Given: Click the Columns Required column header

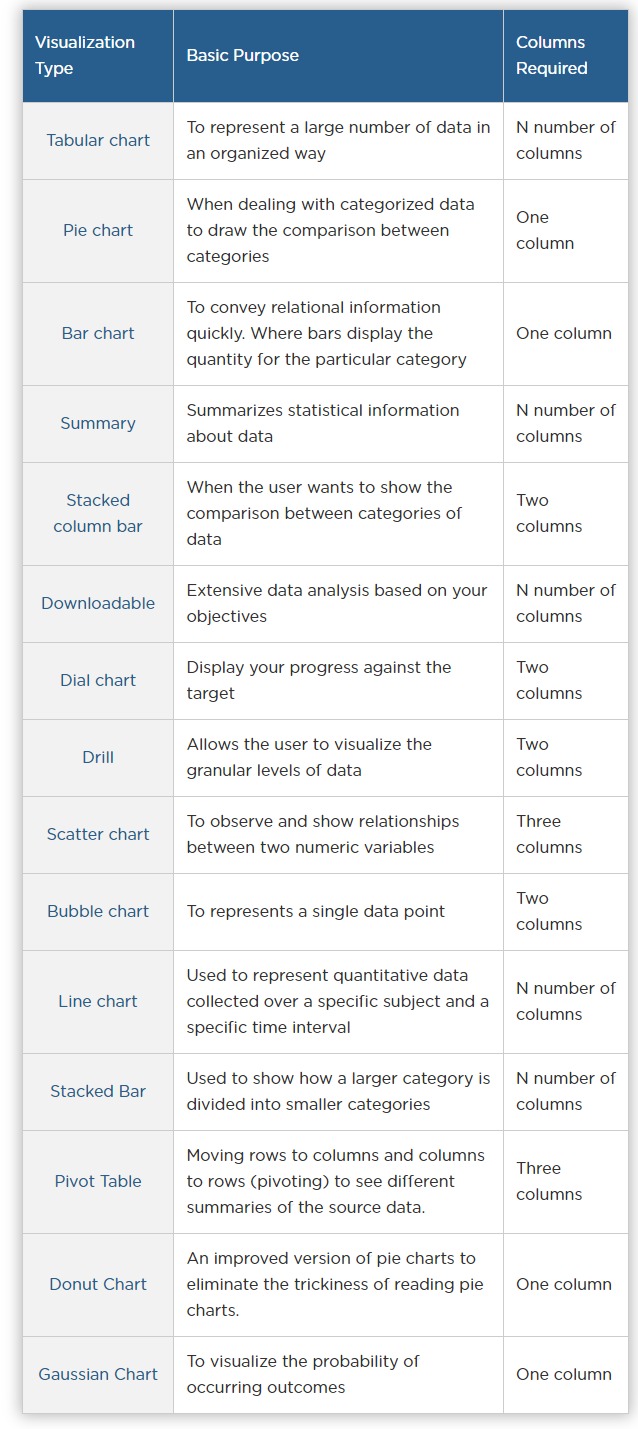Looking at the screenshot, I should point(551,55).
